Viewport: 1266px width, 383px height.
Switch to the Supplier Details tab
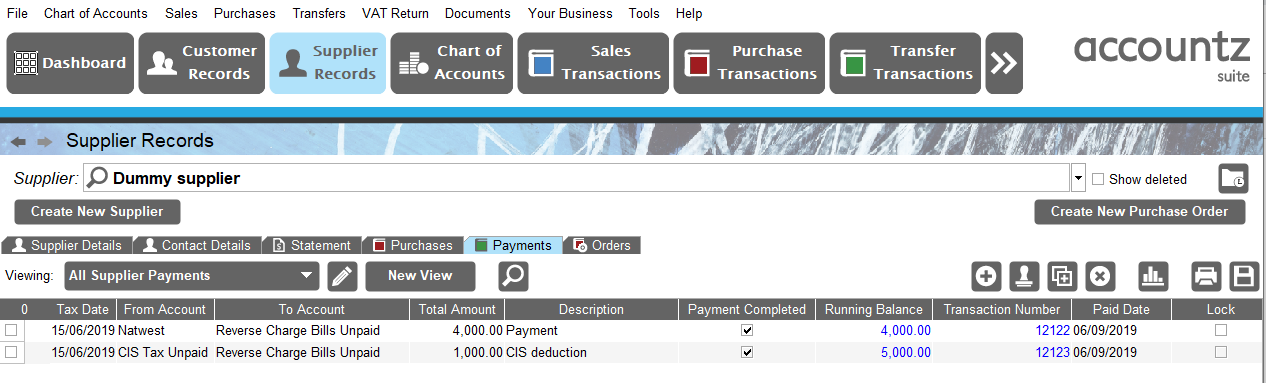(67, 245)
